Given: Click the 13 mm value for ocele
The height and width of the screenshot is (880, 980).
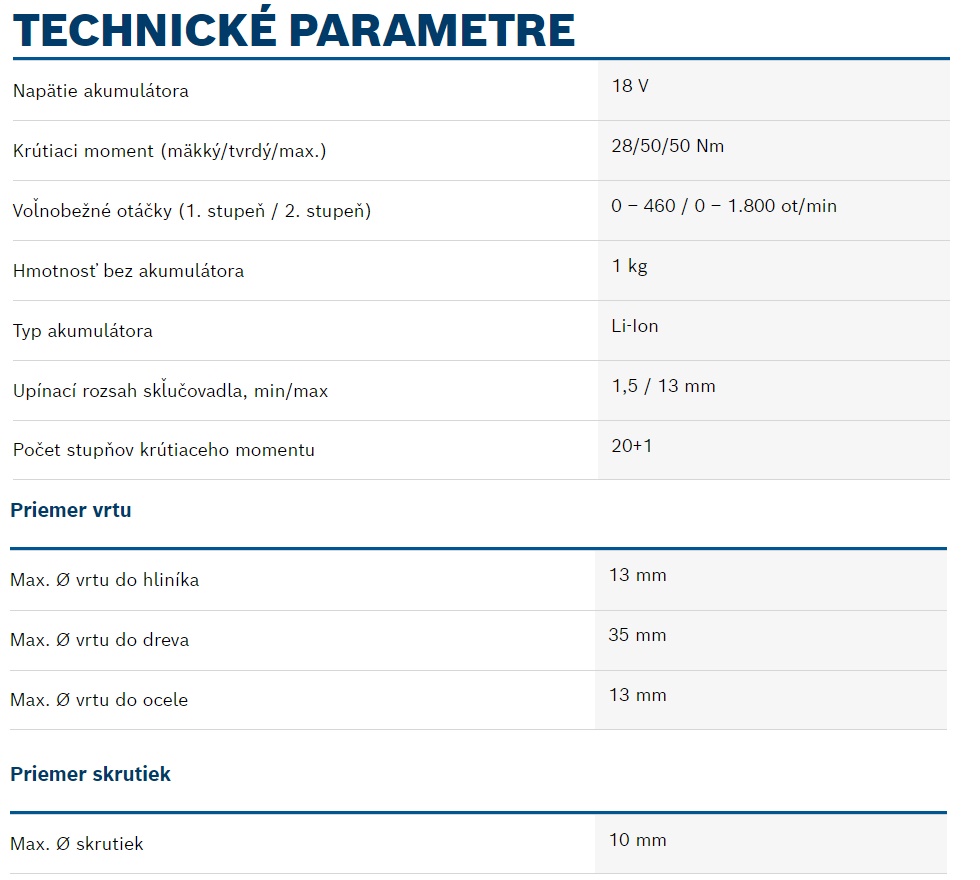Looking at the screenshot, I should click(638, 695).
